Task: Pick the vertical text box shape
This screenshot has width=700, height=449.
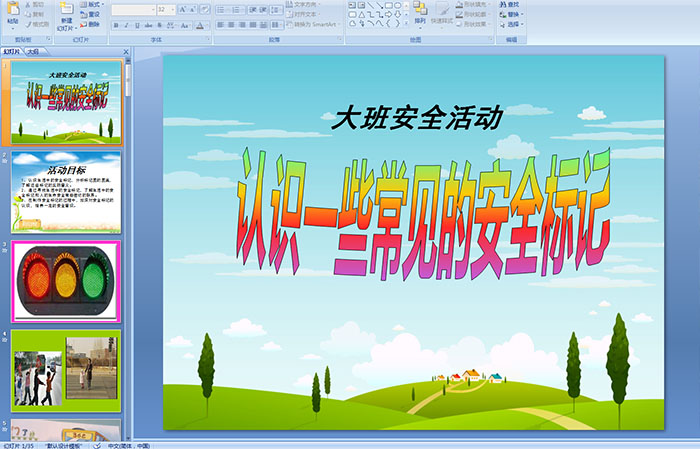Action: point(361,5)
